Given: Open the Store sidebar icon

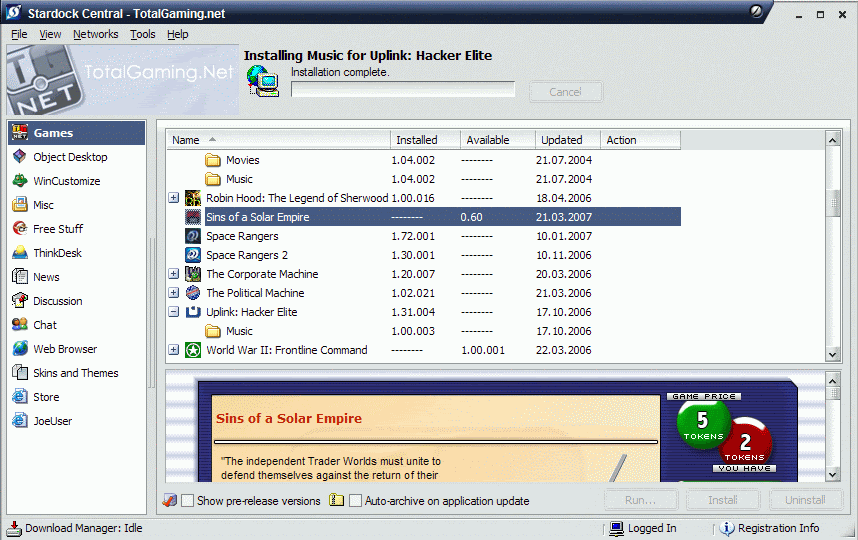Looking at the screenshot, I should [x=20, y=397].
